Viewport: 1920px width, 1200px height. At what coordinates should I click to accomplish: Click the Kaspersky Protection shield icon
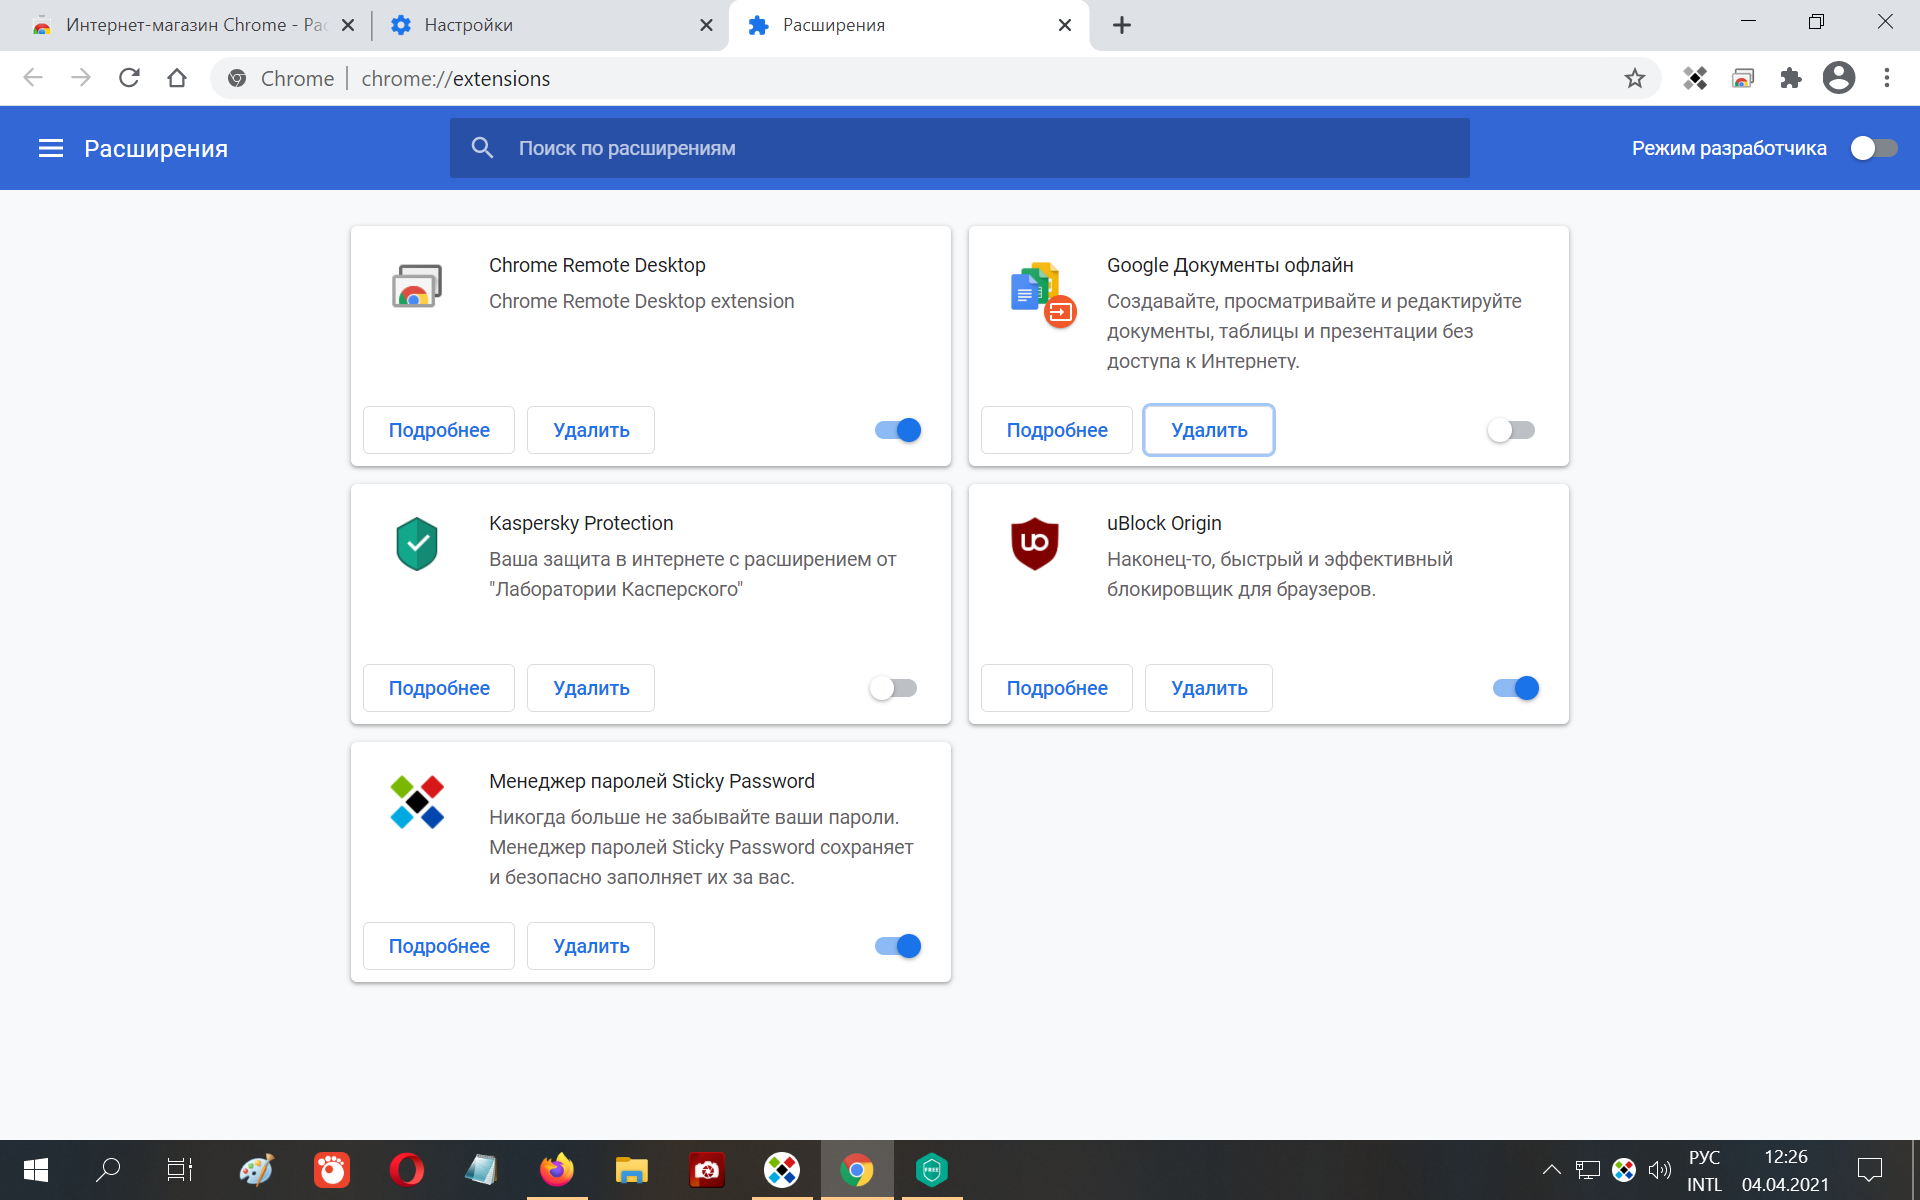pos(417,543)
